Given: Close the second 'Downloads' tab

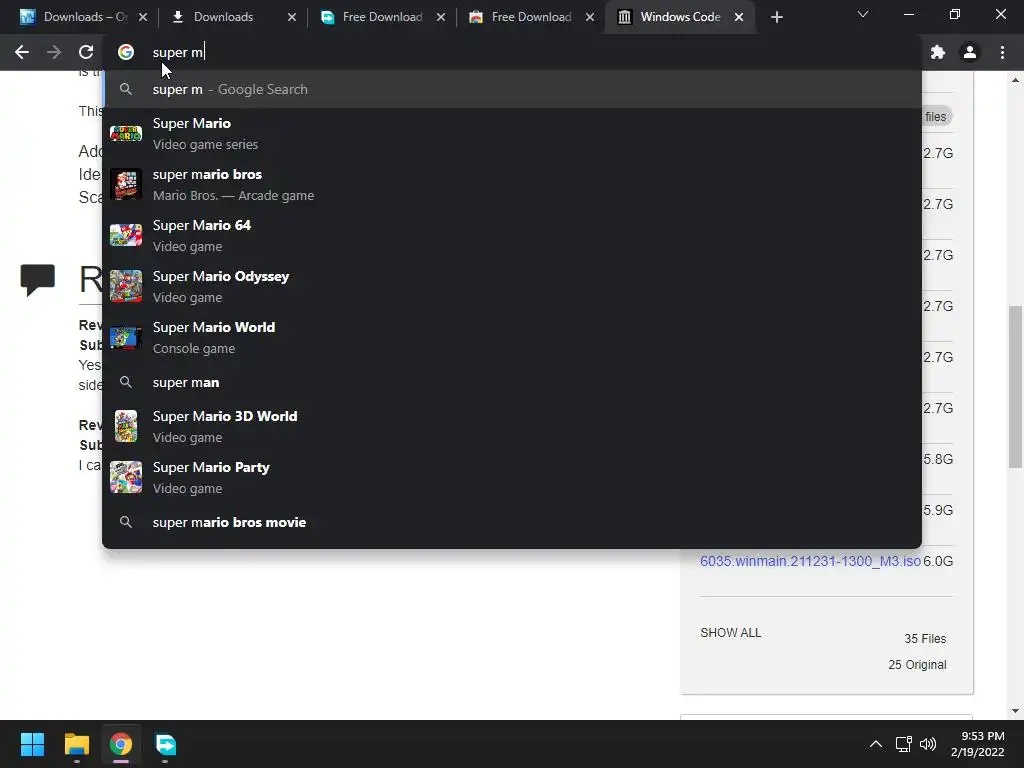Looking at the screenshot, I should coord(292,17).
